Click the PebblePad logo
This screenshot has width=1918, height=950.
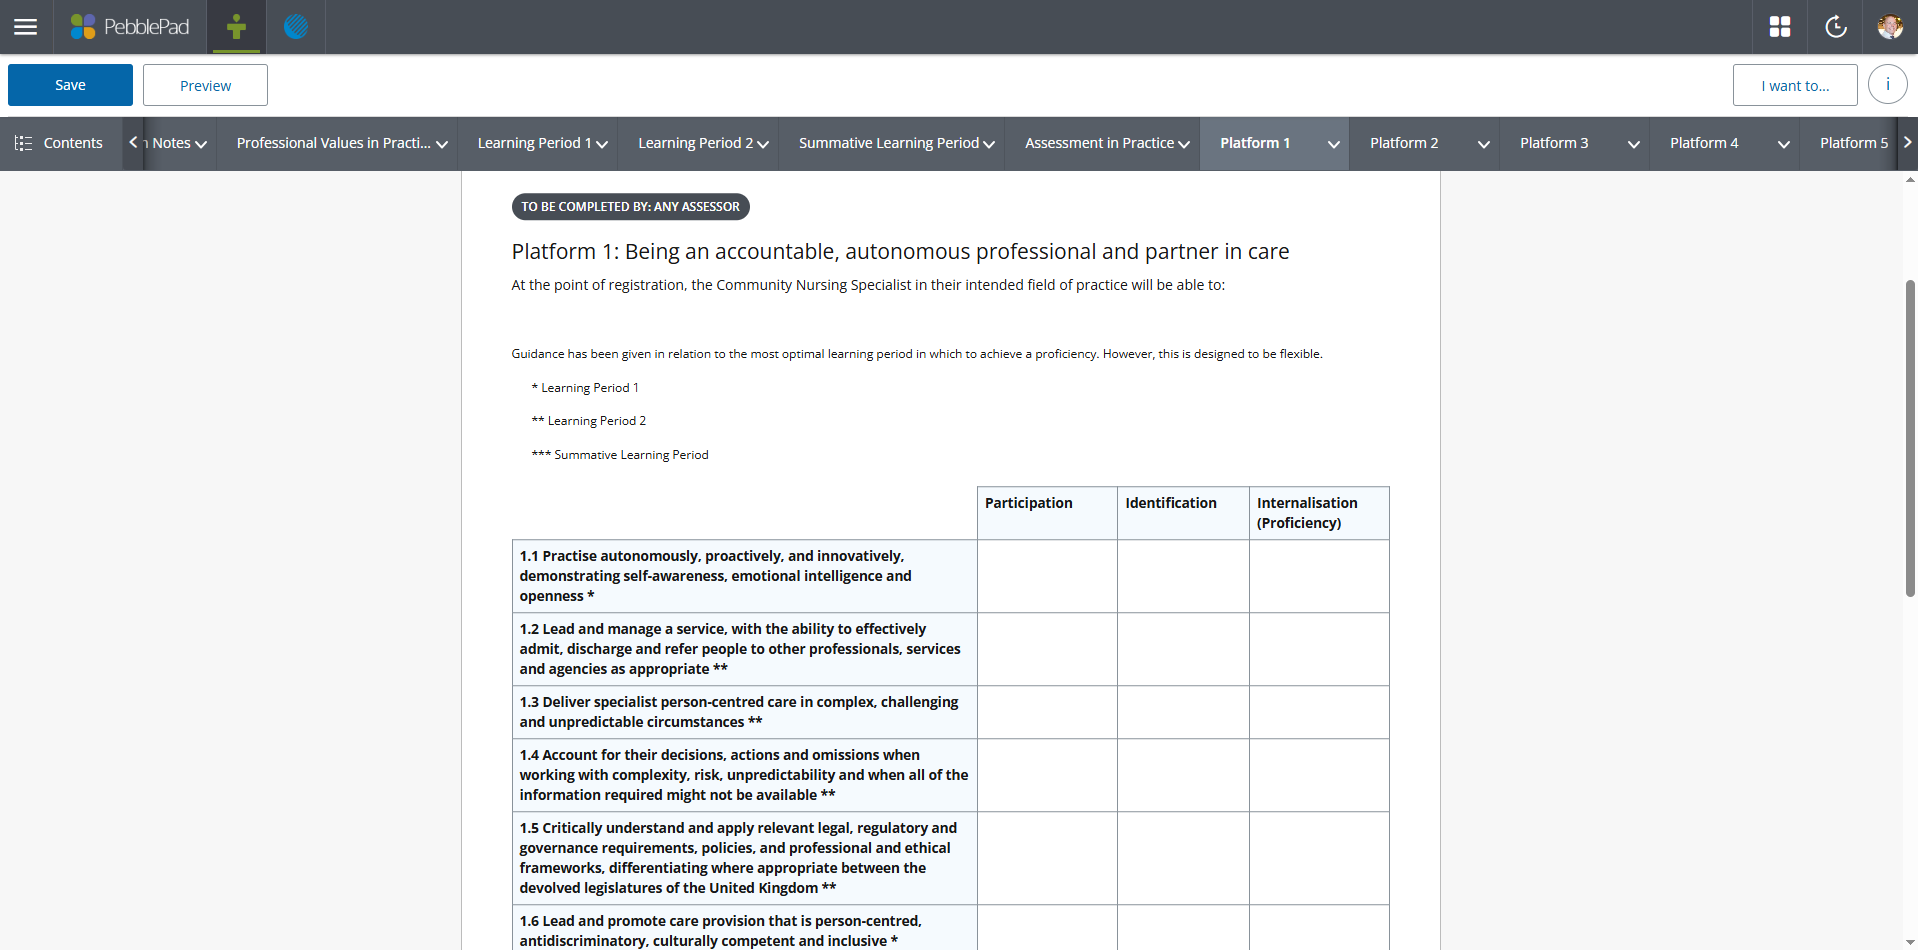coord(130,27)
